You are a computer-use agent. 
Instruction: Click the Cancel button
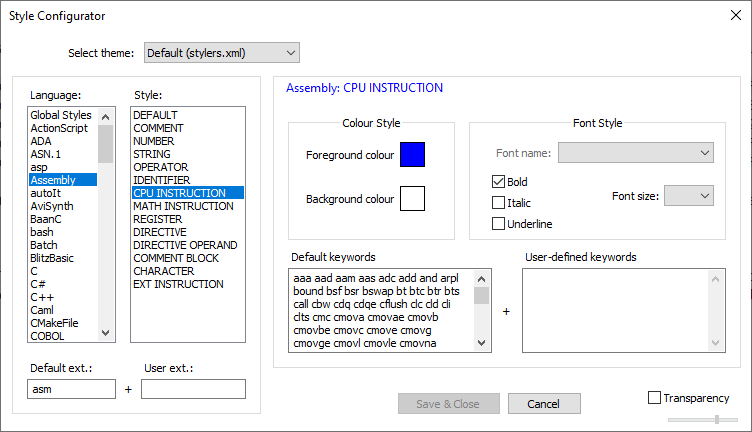point(544,404)
